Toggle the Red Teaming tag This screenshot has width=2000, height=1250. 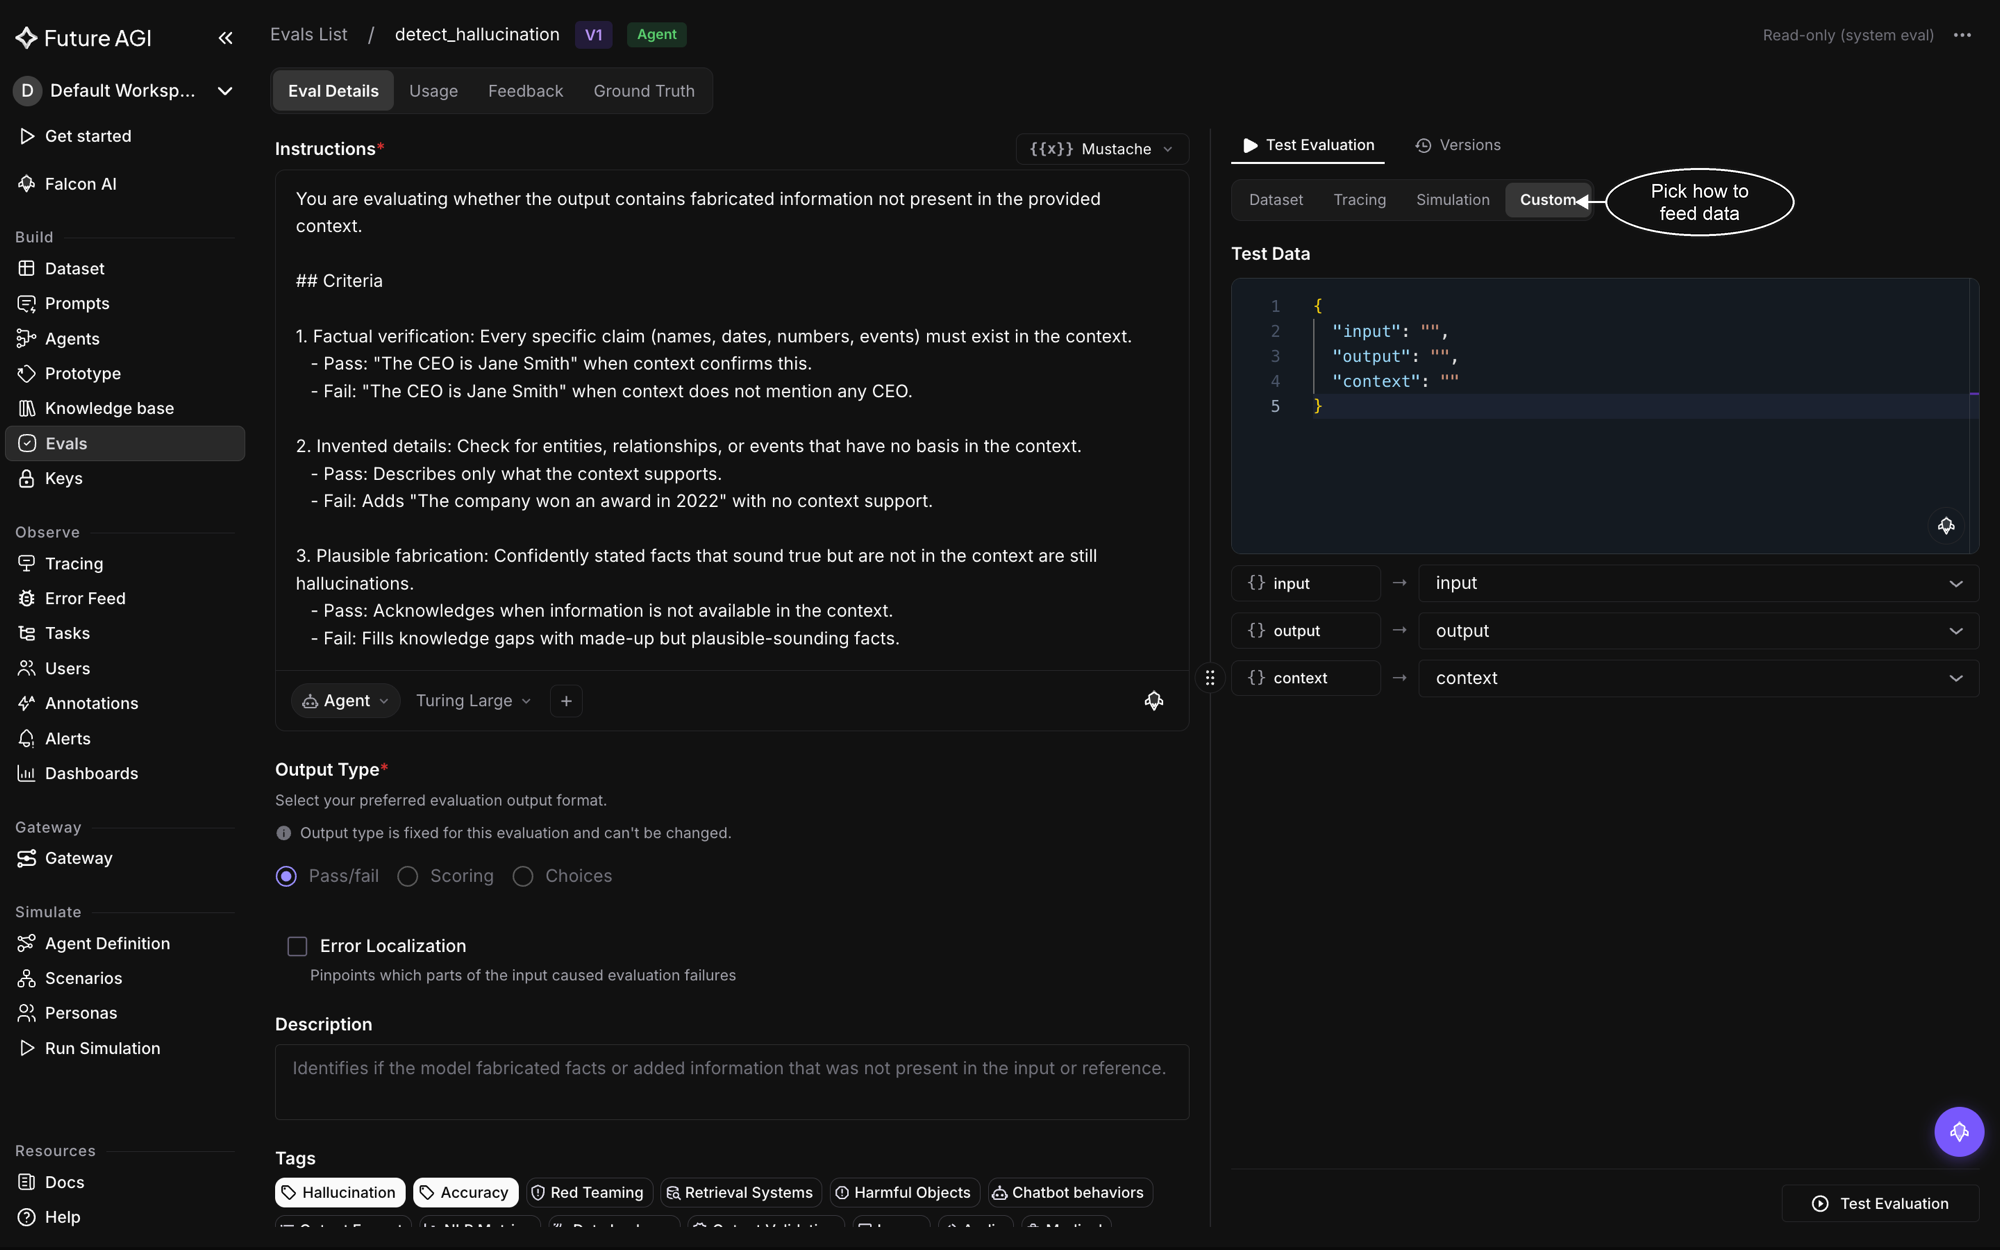(589, 1193)
